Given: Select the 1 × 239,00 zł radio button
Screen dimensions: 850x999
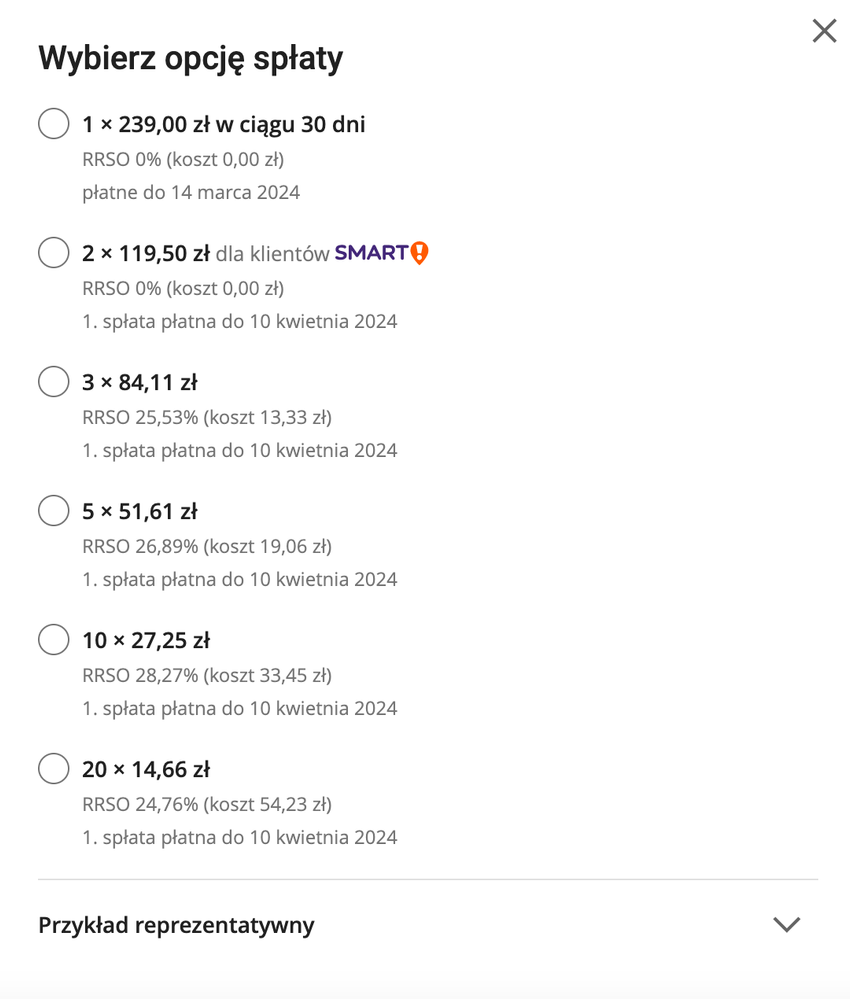Looking at the screenshot, I should click(53, 125).
